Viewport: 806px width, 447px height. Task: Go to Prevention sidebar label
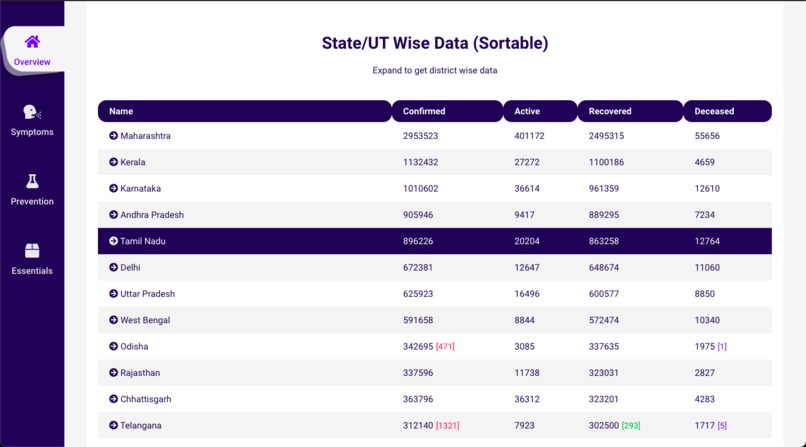(32, 201)
